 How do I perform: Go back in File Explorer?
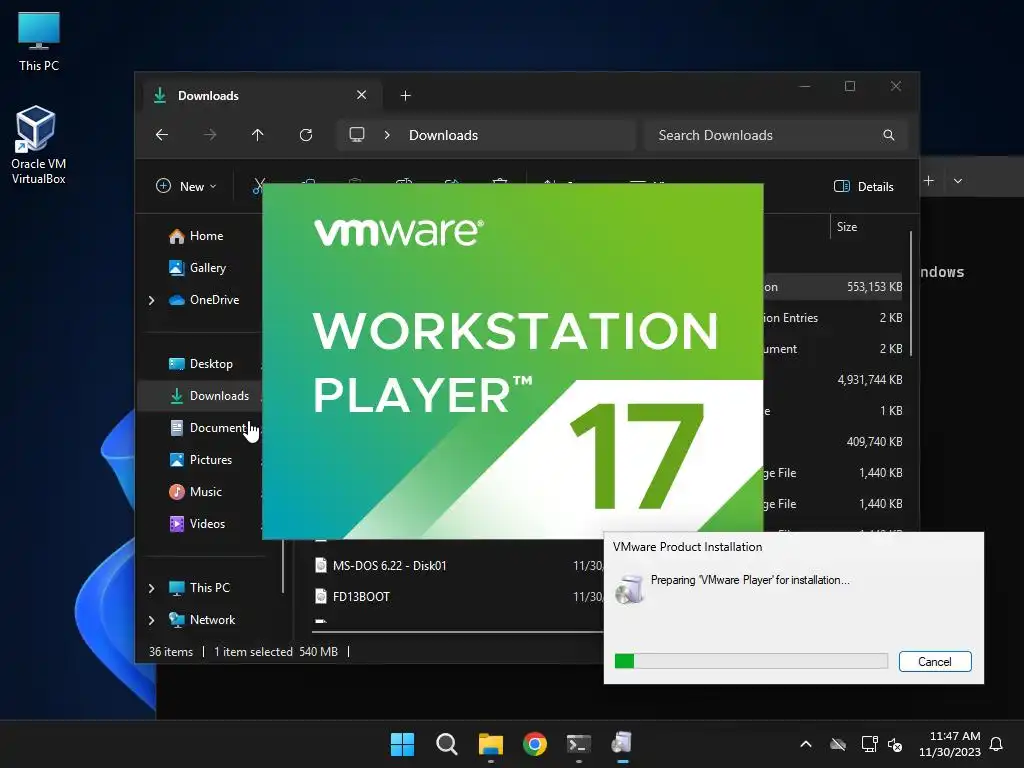[162, 135]
